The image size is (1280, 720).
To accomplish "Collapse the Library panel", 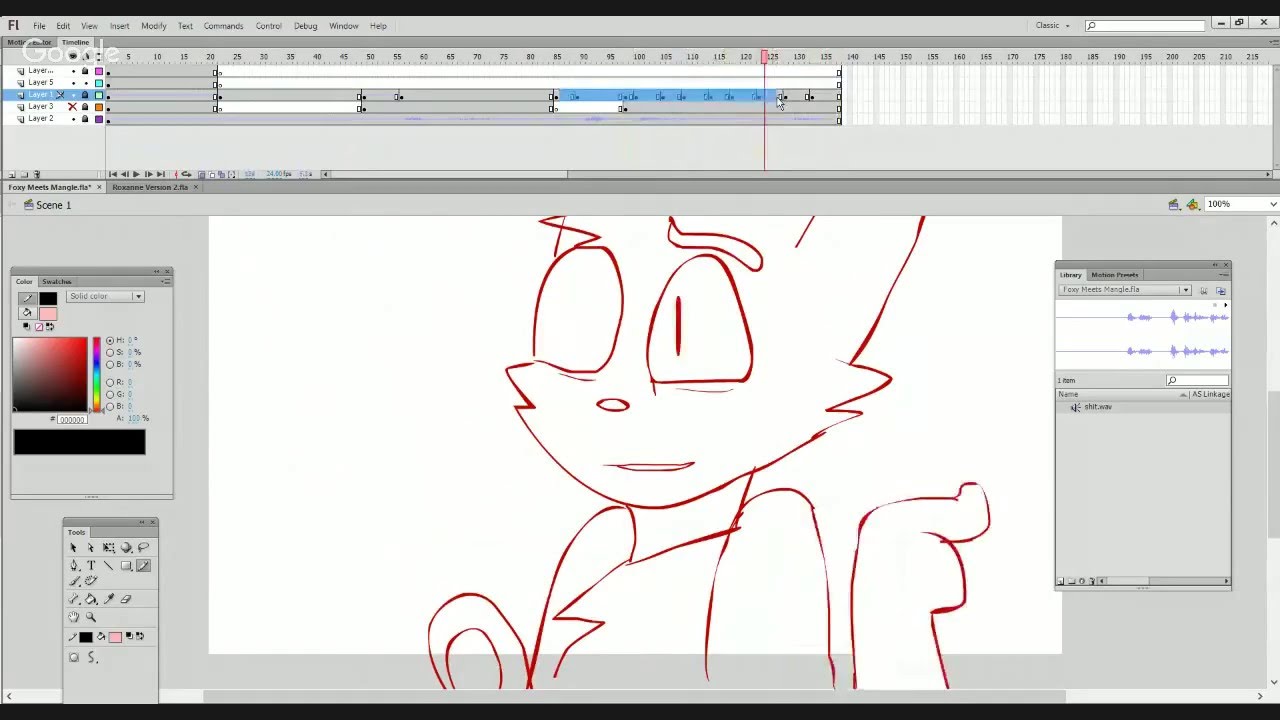I will click(x=1215, y=266).
